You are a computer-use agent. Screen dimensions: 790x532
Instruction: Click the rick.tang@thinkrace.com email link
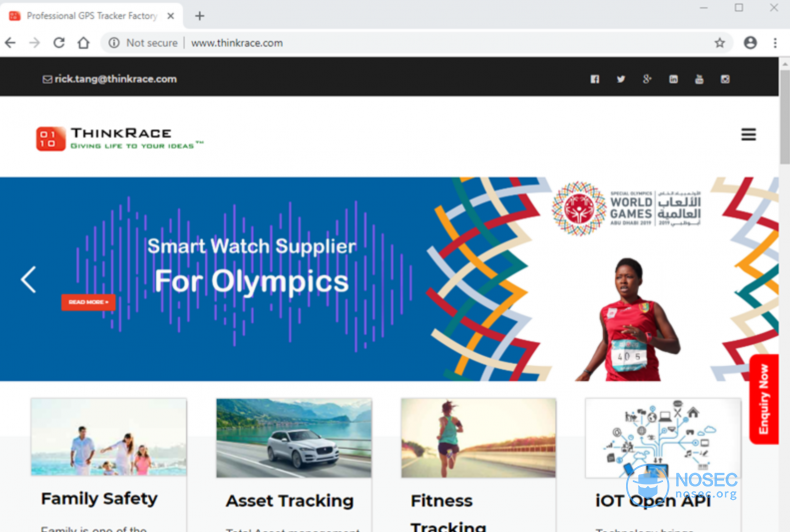(115, 79)
